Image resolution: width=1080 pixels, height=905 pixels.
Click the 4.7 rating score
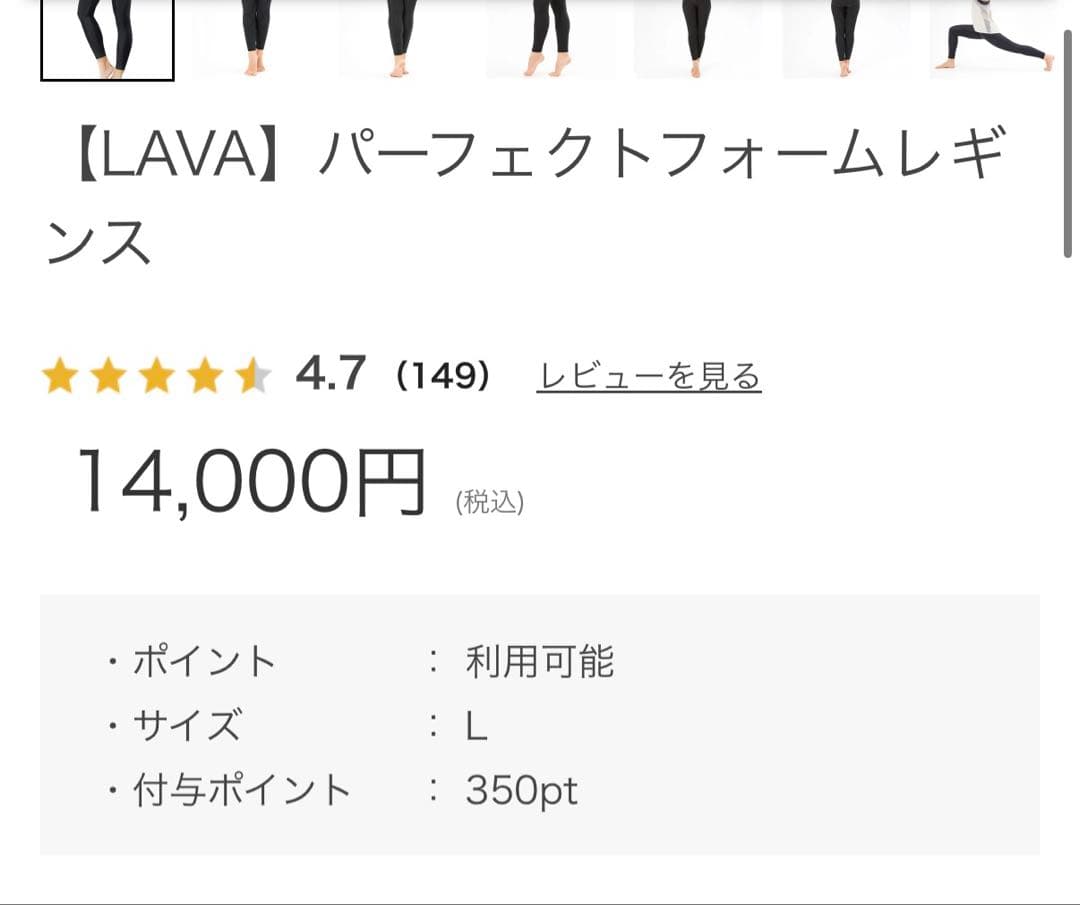(x=330, y=377)
